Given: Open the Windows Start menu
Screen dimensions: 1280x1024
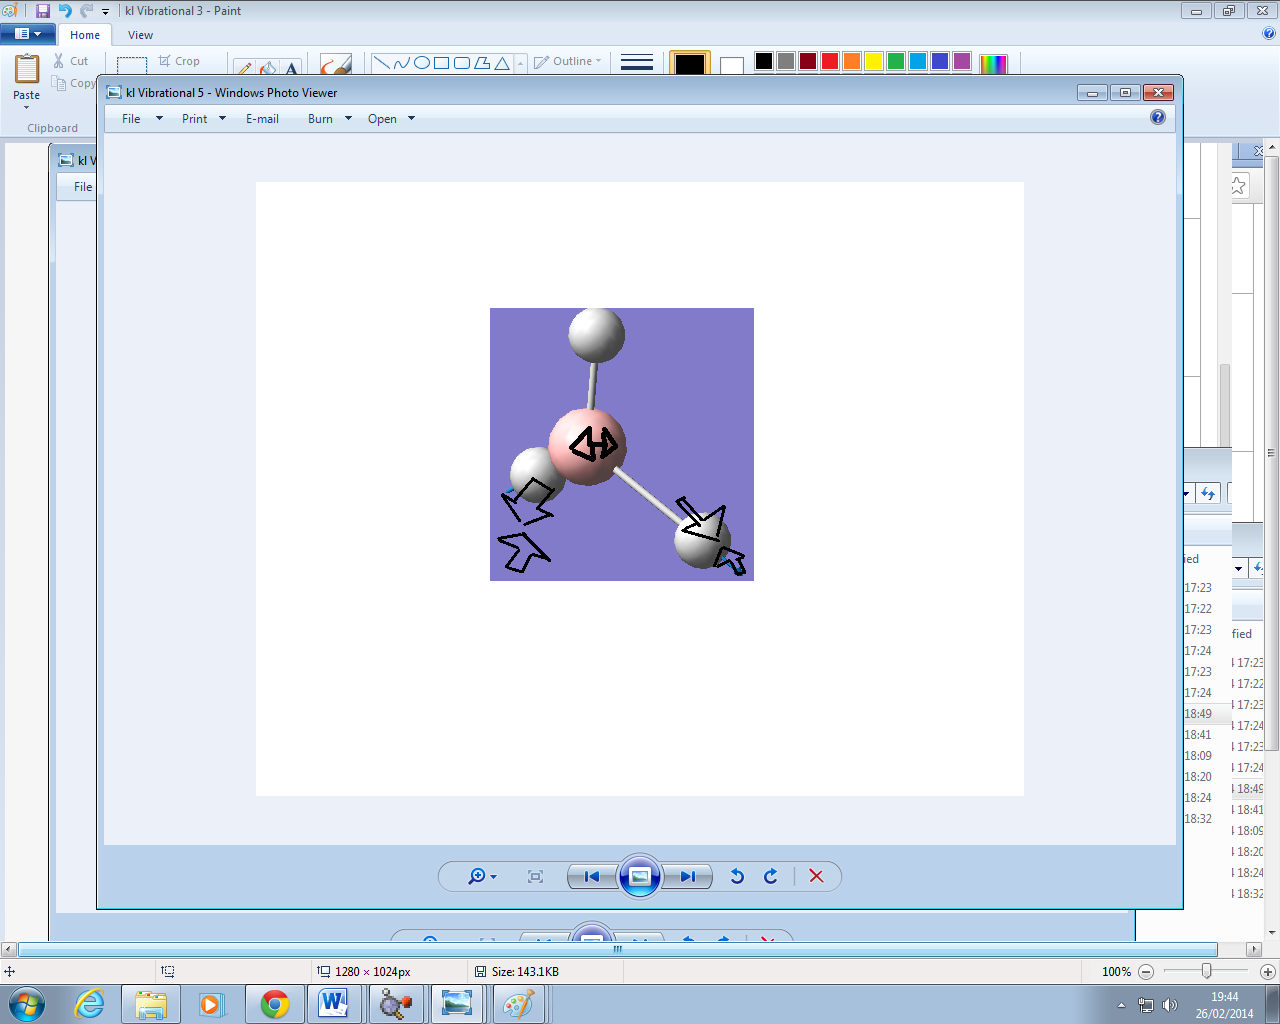Looking at the screenshot, I should [27, 1003].
